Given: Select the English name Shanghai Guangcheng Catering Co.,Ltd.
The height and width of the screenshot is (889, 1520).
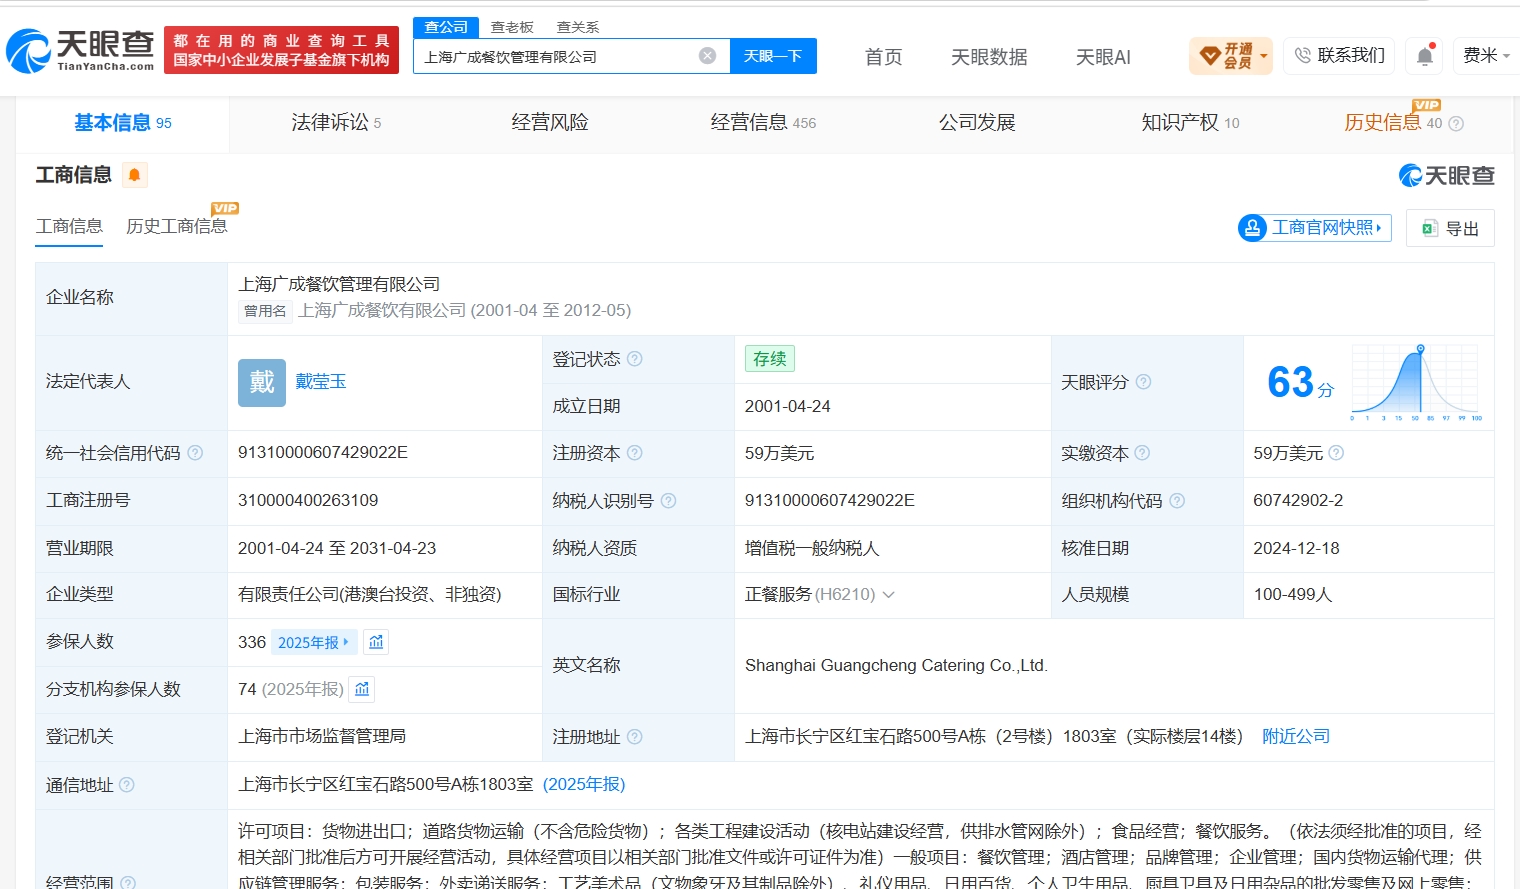Looking at the screenshot, I should click(896, 665).
